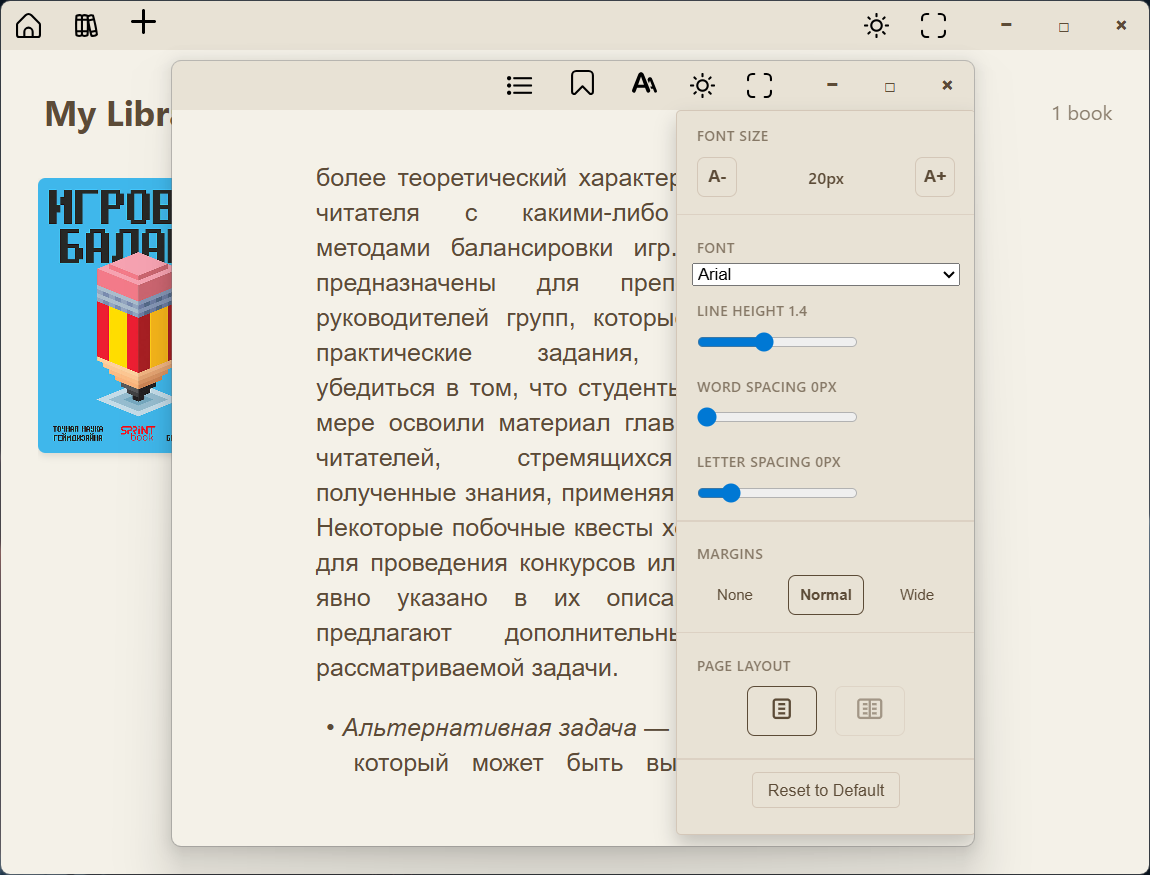Open the library bookshelf icon
The image size is (1150, 875).
[87, 25]
